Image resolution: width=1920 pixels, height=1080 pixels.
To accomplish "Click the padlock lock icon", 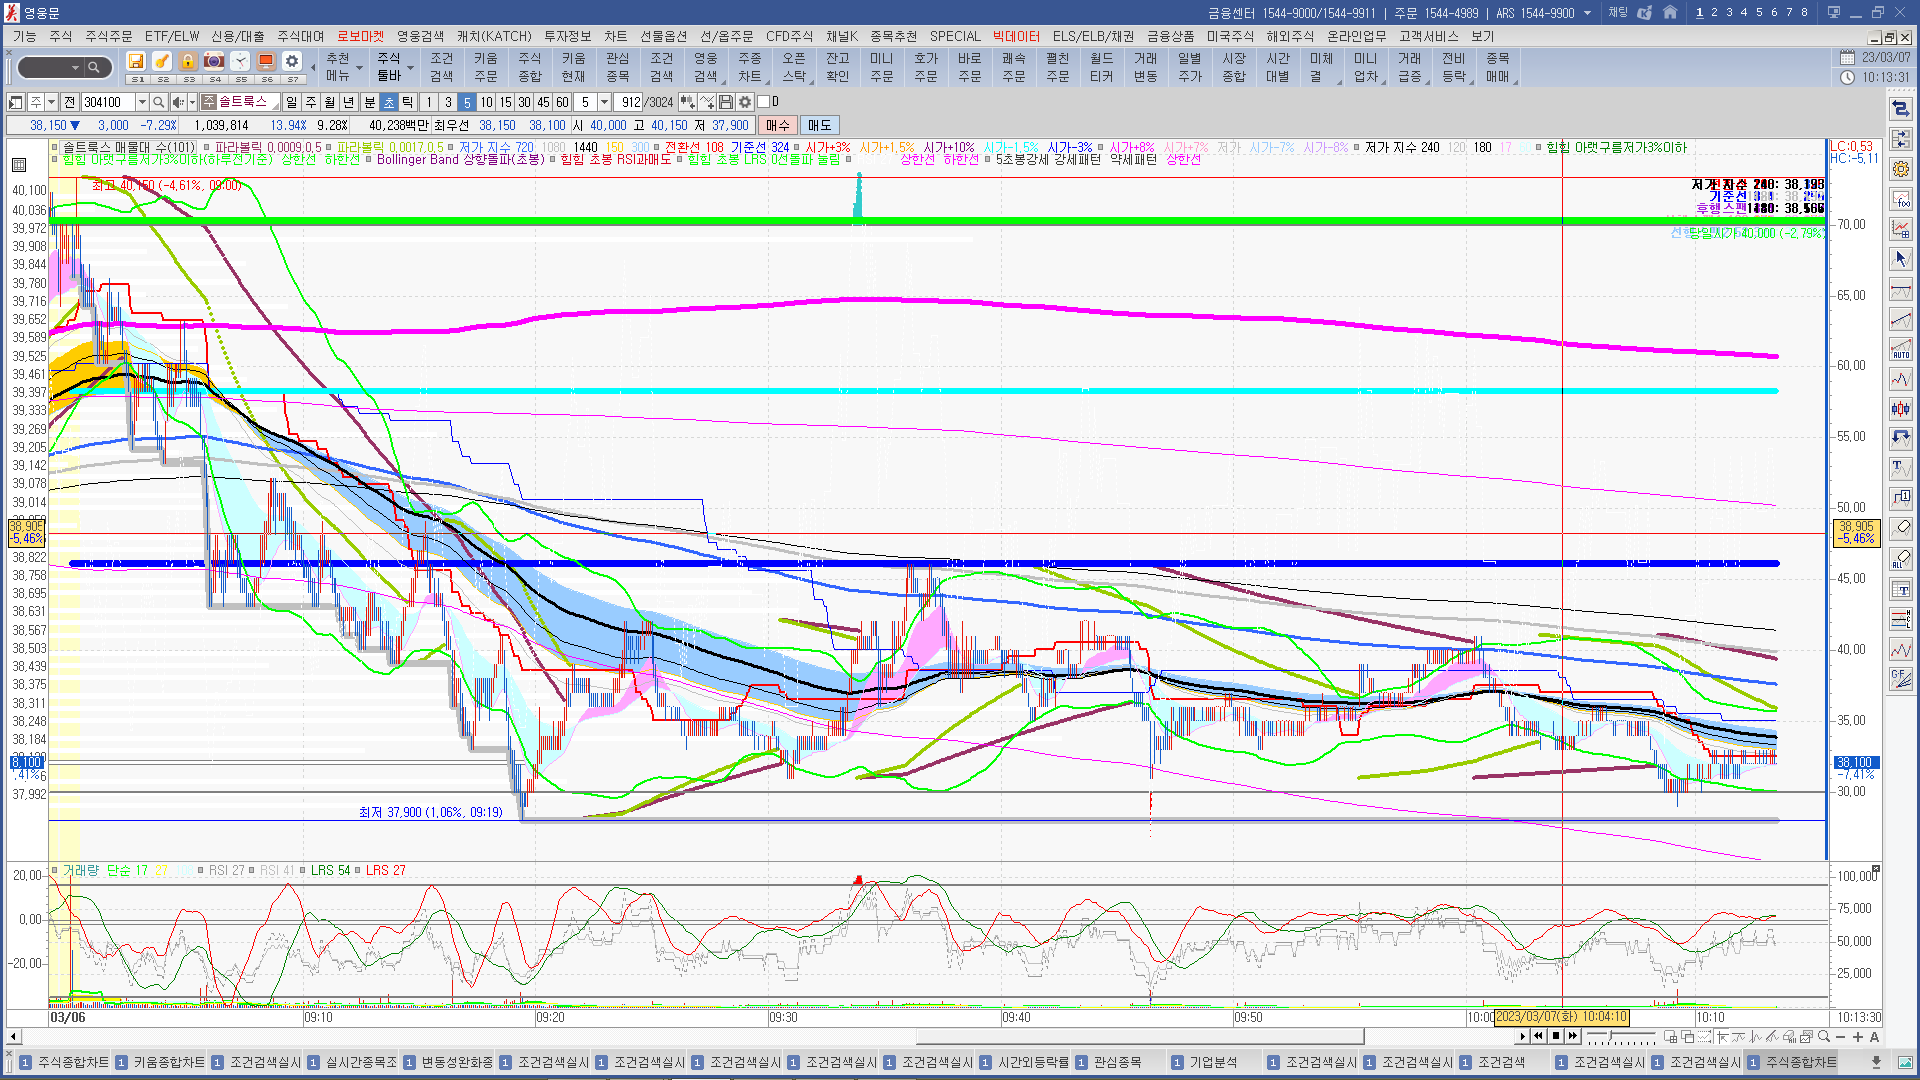I will [x=187, y=62].
